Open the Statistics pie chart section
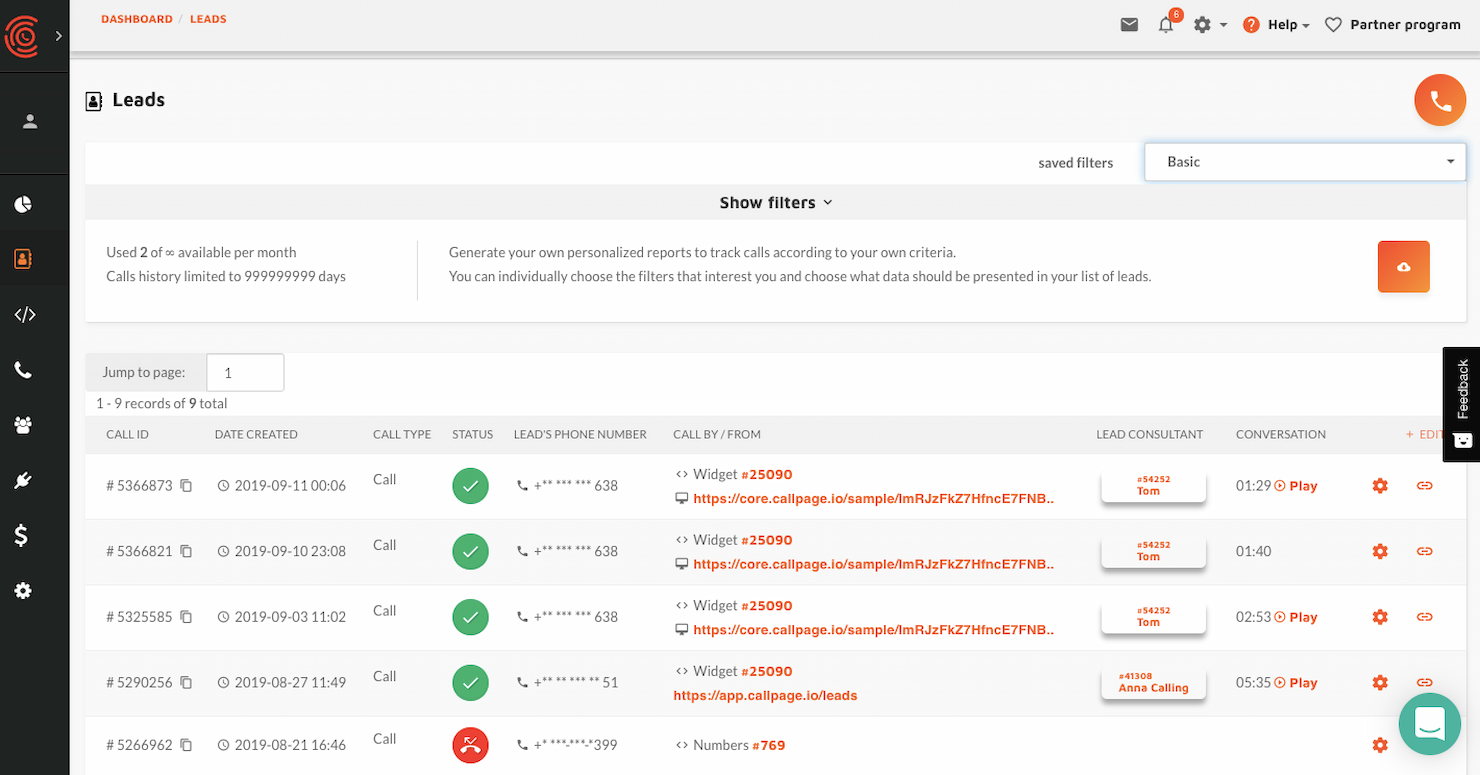1480x775 pixels. (x=22, y=203)
